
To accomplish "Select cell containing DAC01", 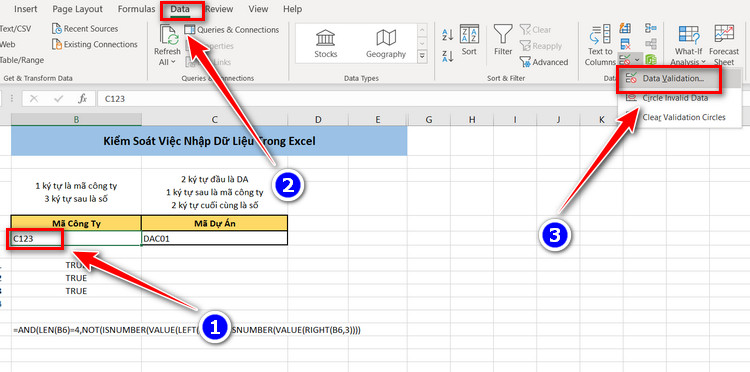I will pyautogui.click(x=215, y=239).
